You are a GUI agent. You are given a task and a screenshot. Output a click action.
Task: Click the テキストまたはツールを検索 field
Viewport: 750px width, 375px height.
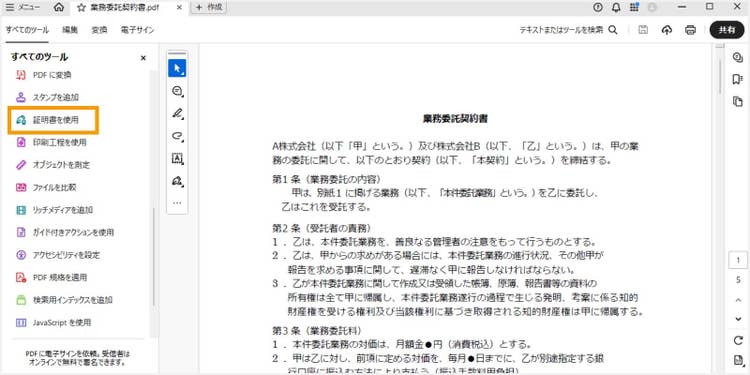pos(562,30)
